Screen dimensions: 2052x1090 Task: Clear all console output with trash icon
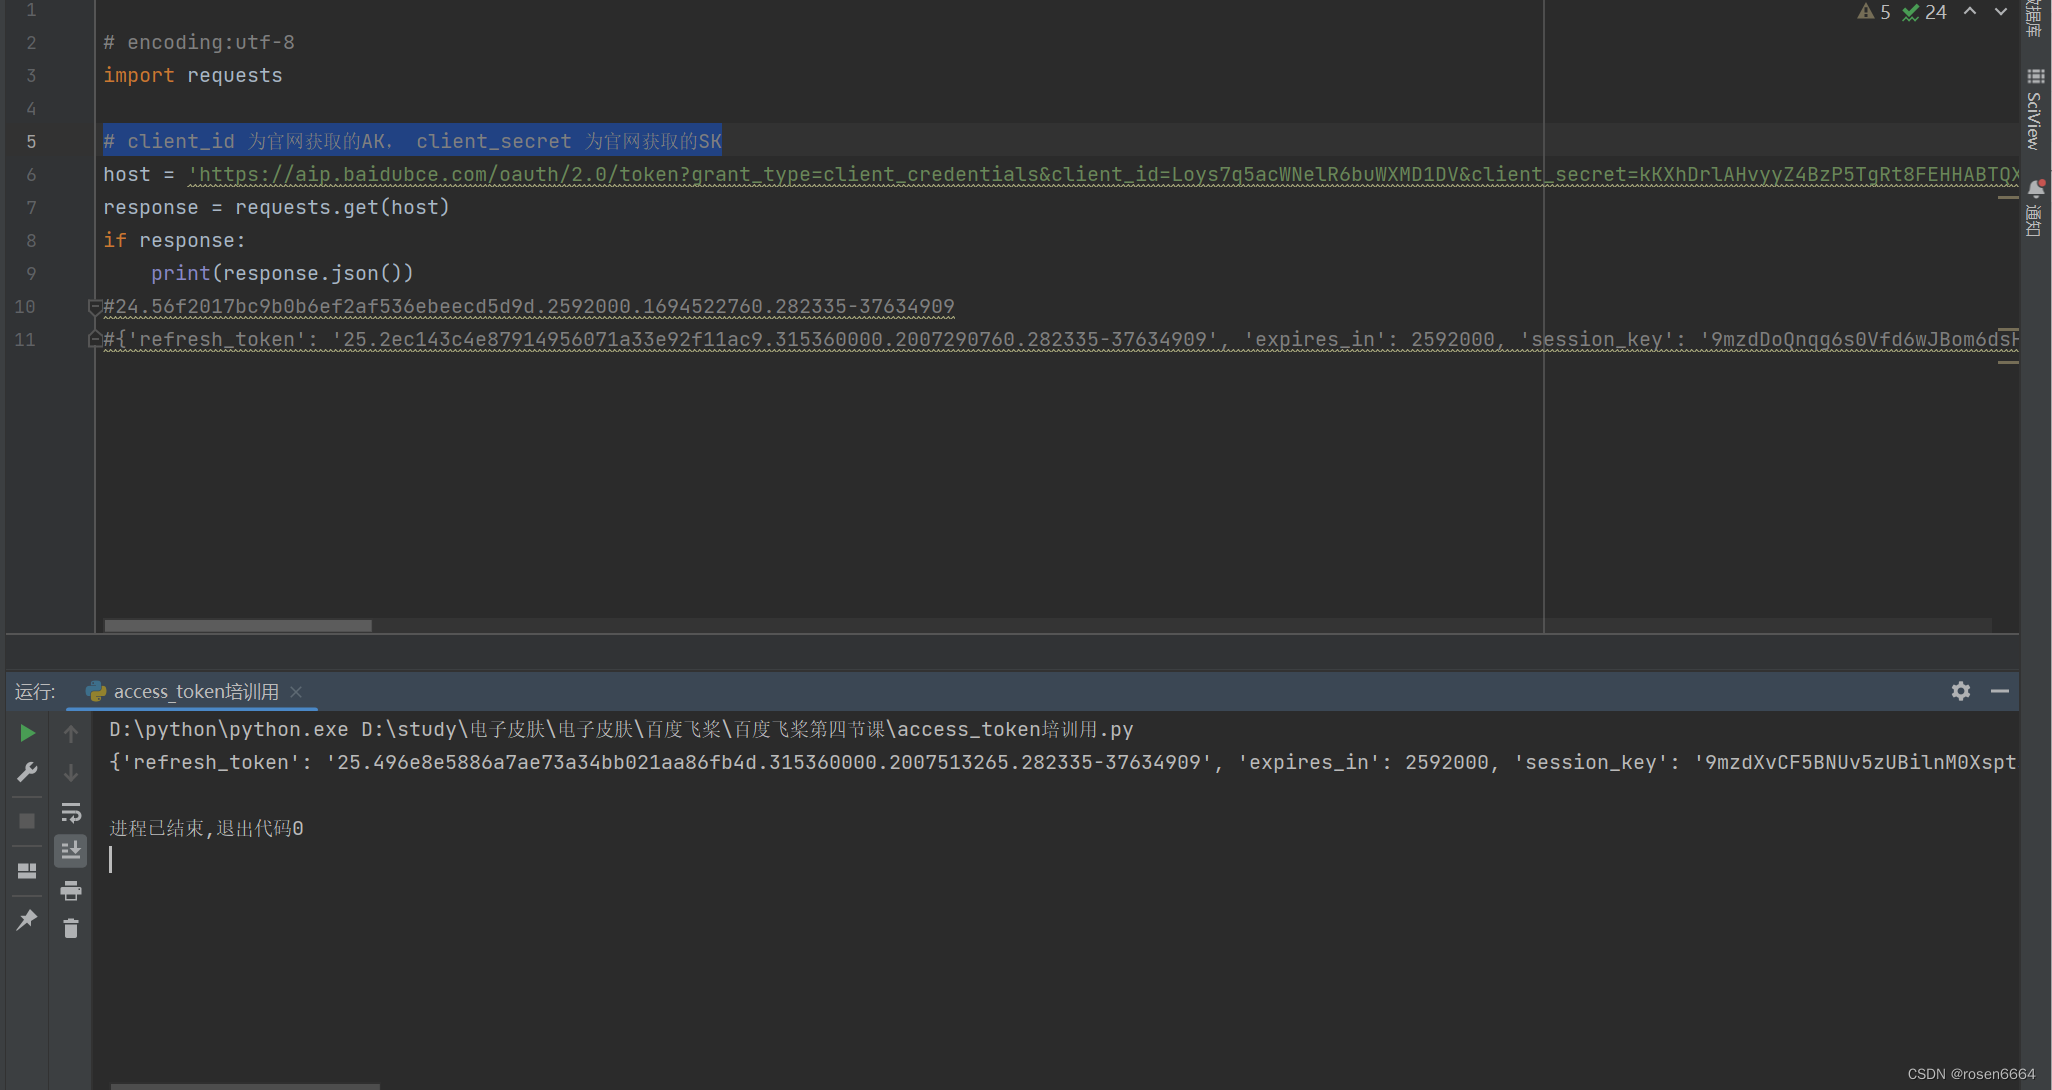(x=70, y=929)
